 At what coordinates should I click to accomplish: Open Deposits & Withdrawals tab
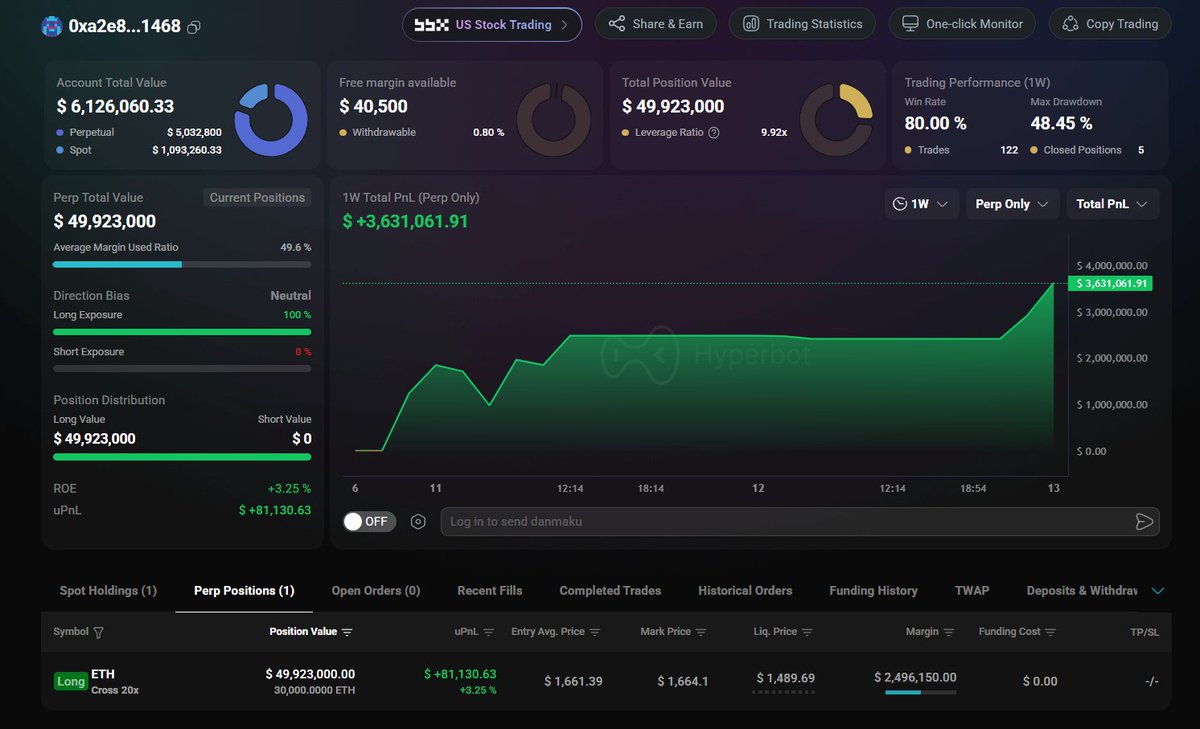point(1082,591)
